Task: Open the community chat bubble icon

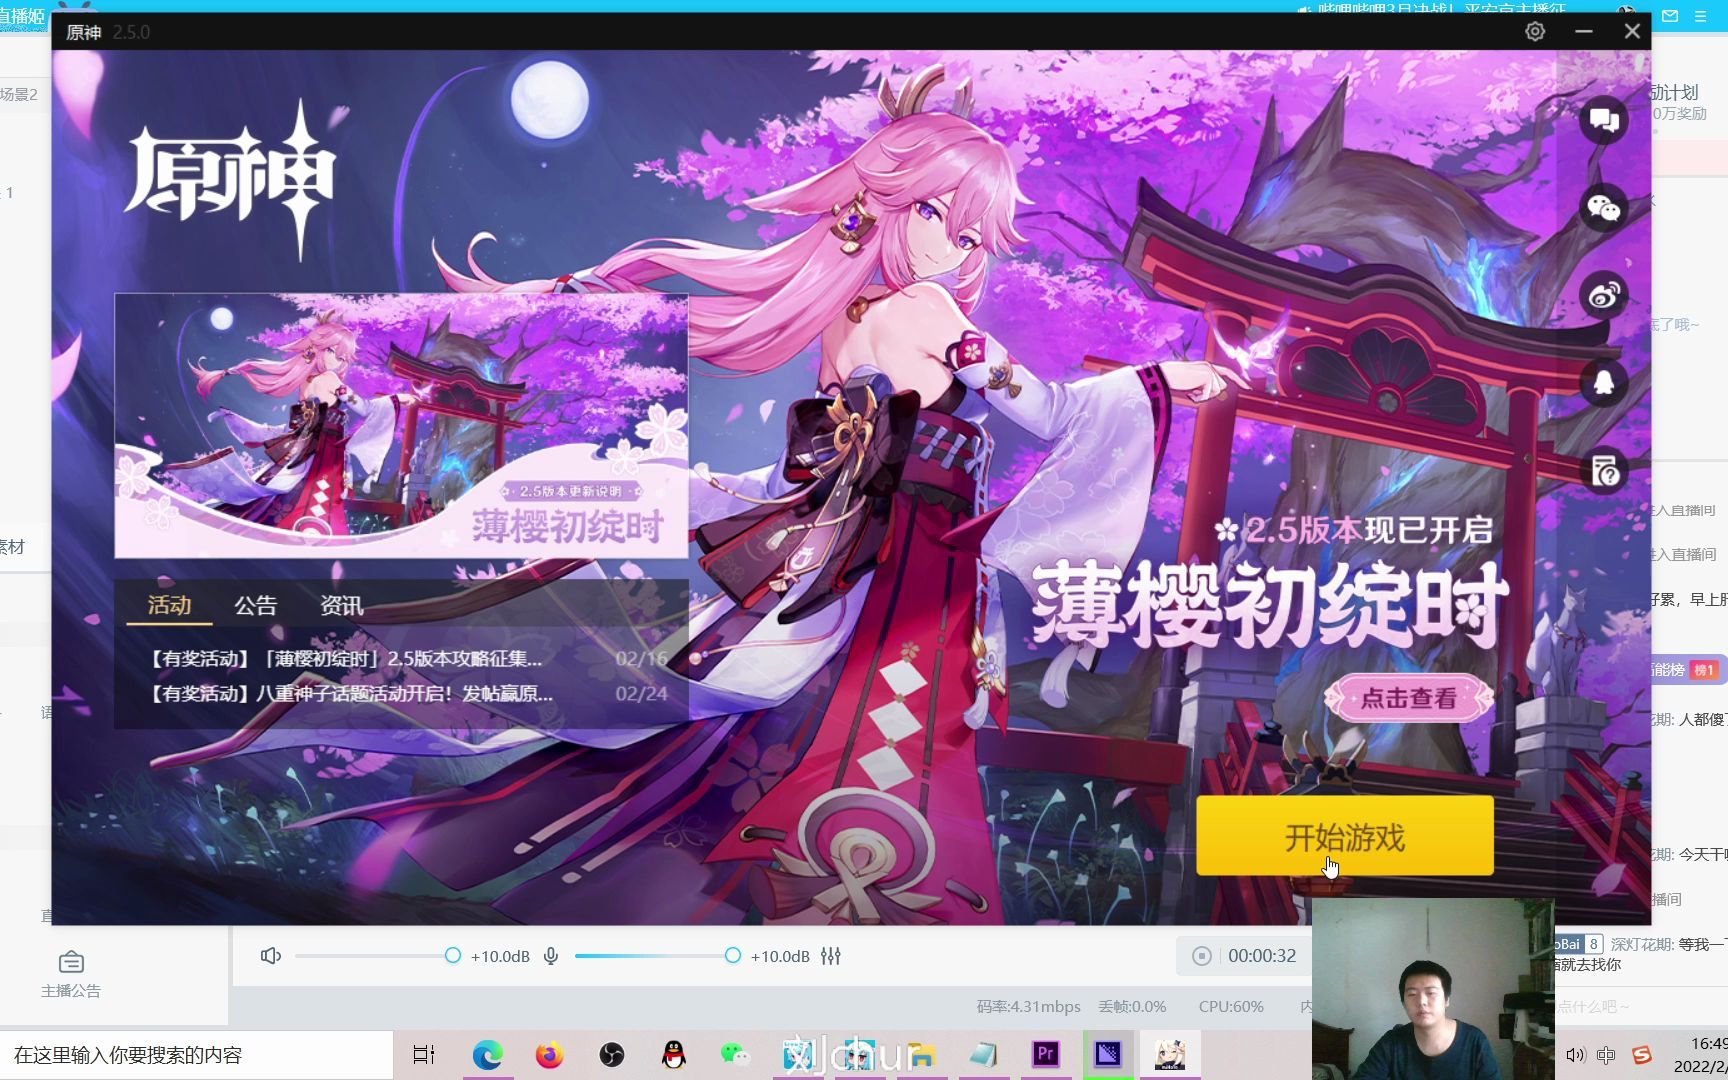Action: [x=1604, y=120]
